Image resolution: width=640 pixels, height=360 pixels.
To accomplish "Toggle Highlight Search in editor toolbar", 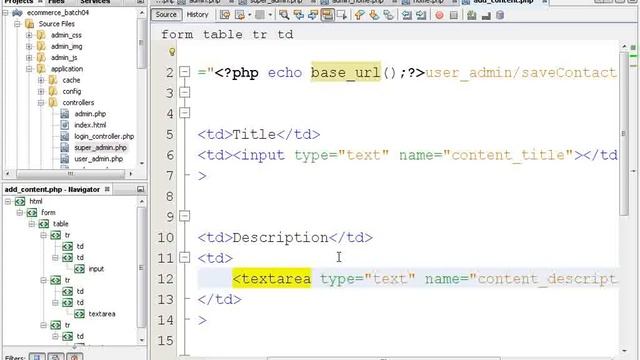I will 327,15.
